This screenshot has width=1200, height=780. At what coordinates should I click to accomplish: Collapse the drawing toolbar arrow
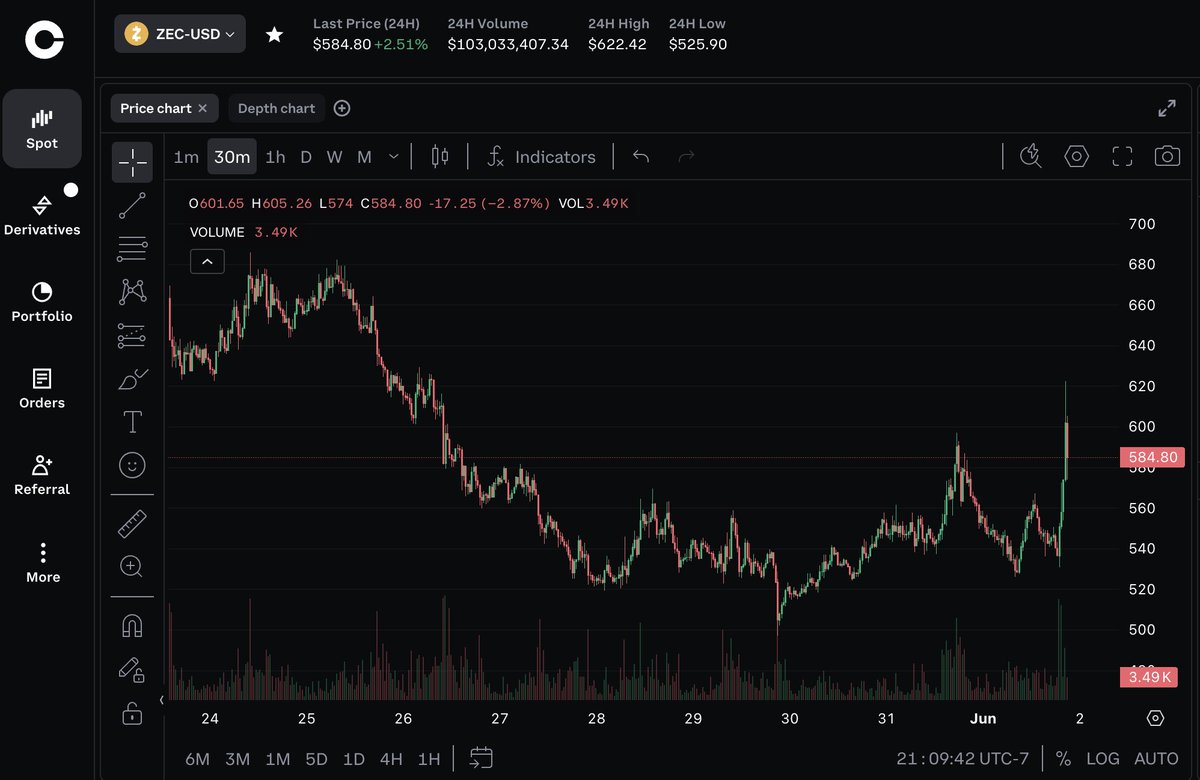click(x=162, y=700)
